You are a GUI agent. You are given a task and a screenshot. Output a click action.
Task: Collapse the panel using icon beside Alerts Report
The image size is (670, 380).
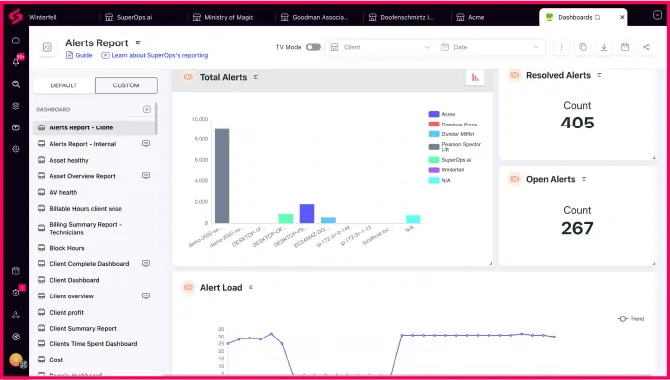[47, 47]
